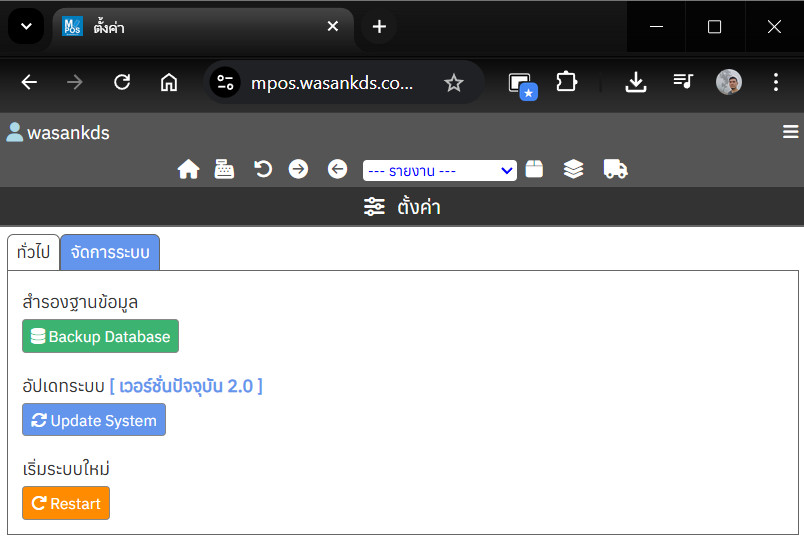Click the delivery truck icon
Image resolution: width=804 pixels, height=554 pixels.
[615, 169]
